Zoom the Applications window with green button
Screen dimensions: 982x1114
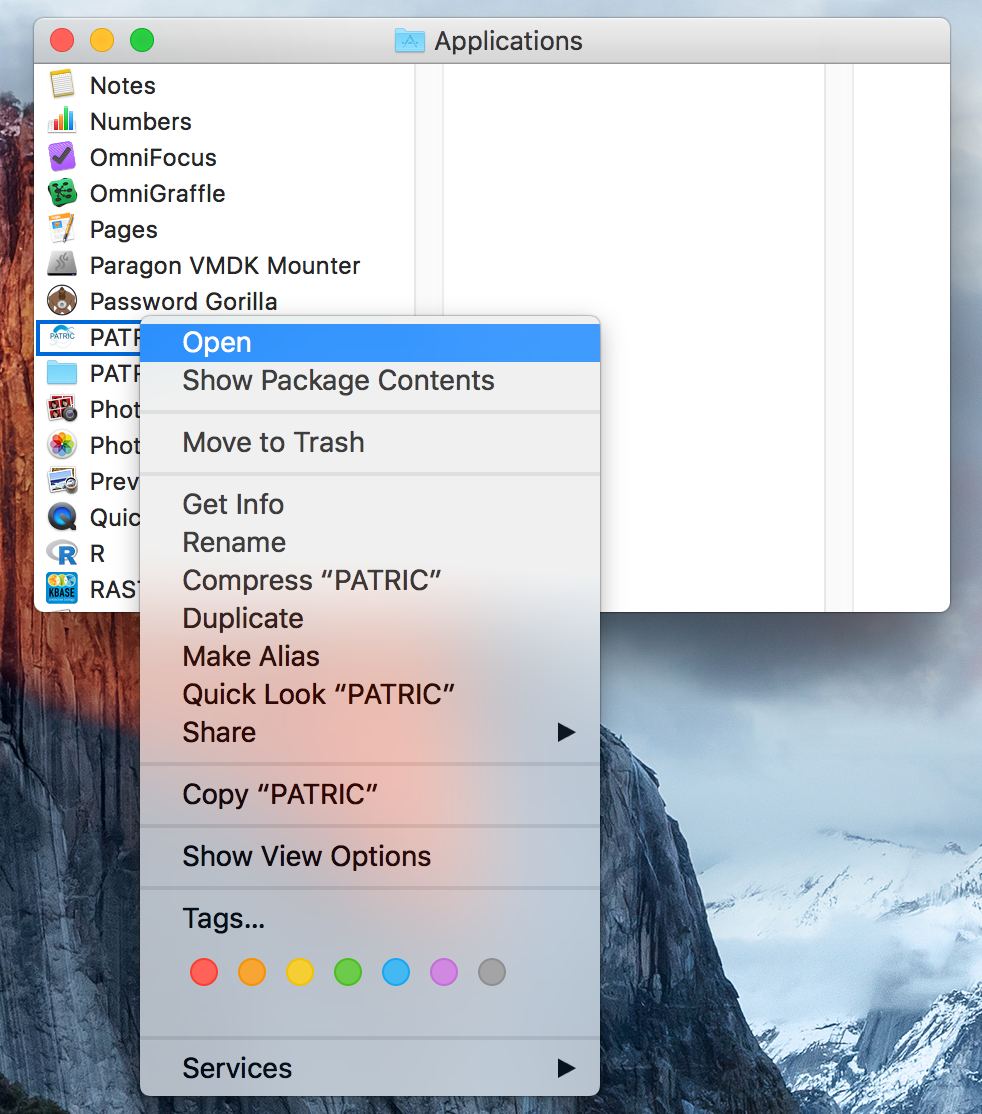click(141, 40)
